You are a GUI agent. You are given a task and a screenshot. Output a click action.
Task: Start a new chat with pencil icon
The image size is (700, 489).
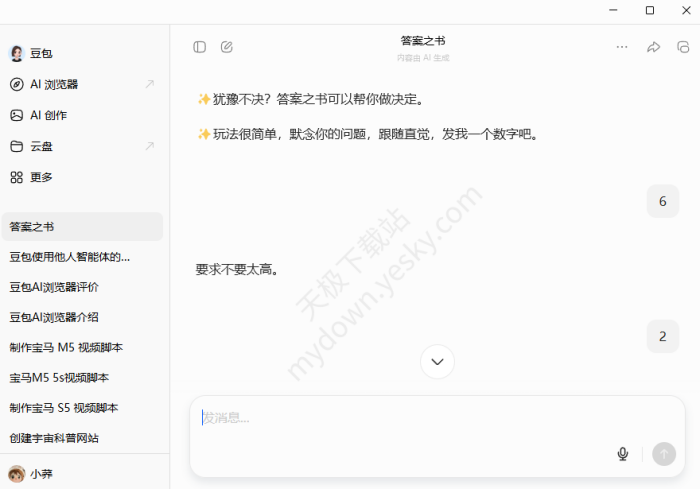[x=227, y=47]
